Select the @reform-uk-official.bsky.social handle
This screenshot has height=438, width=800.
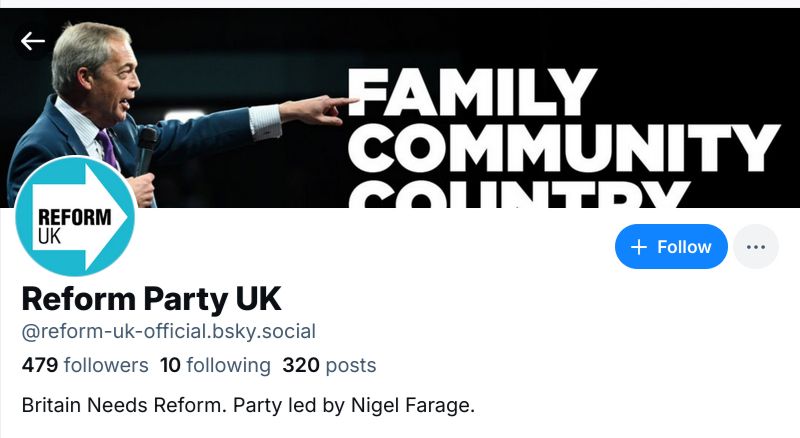point(169,331)
